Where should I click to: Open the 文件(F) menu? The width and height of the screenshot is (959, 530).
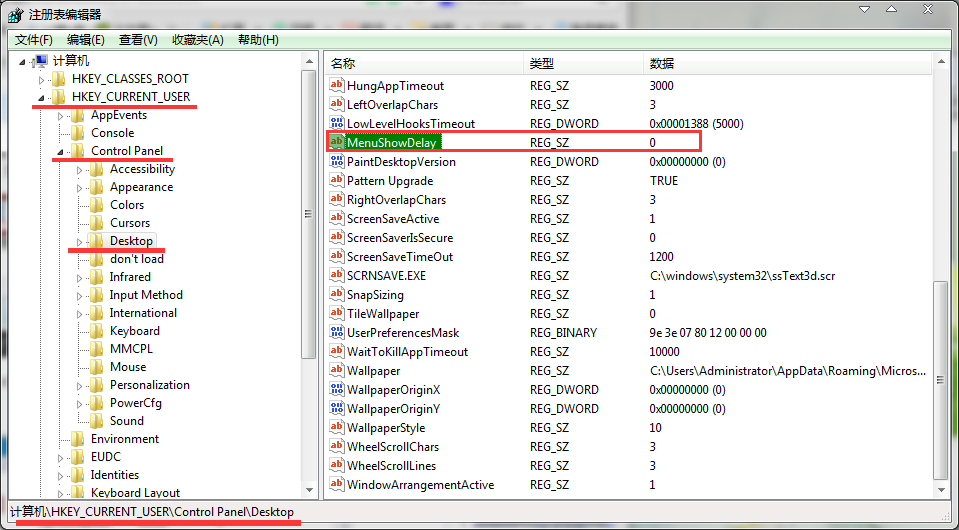point(34,40)
